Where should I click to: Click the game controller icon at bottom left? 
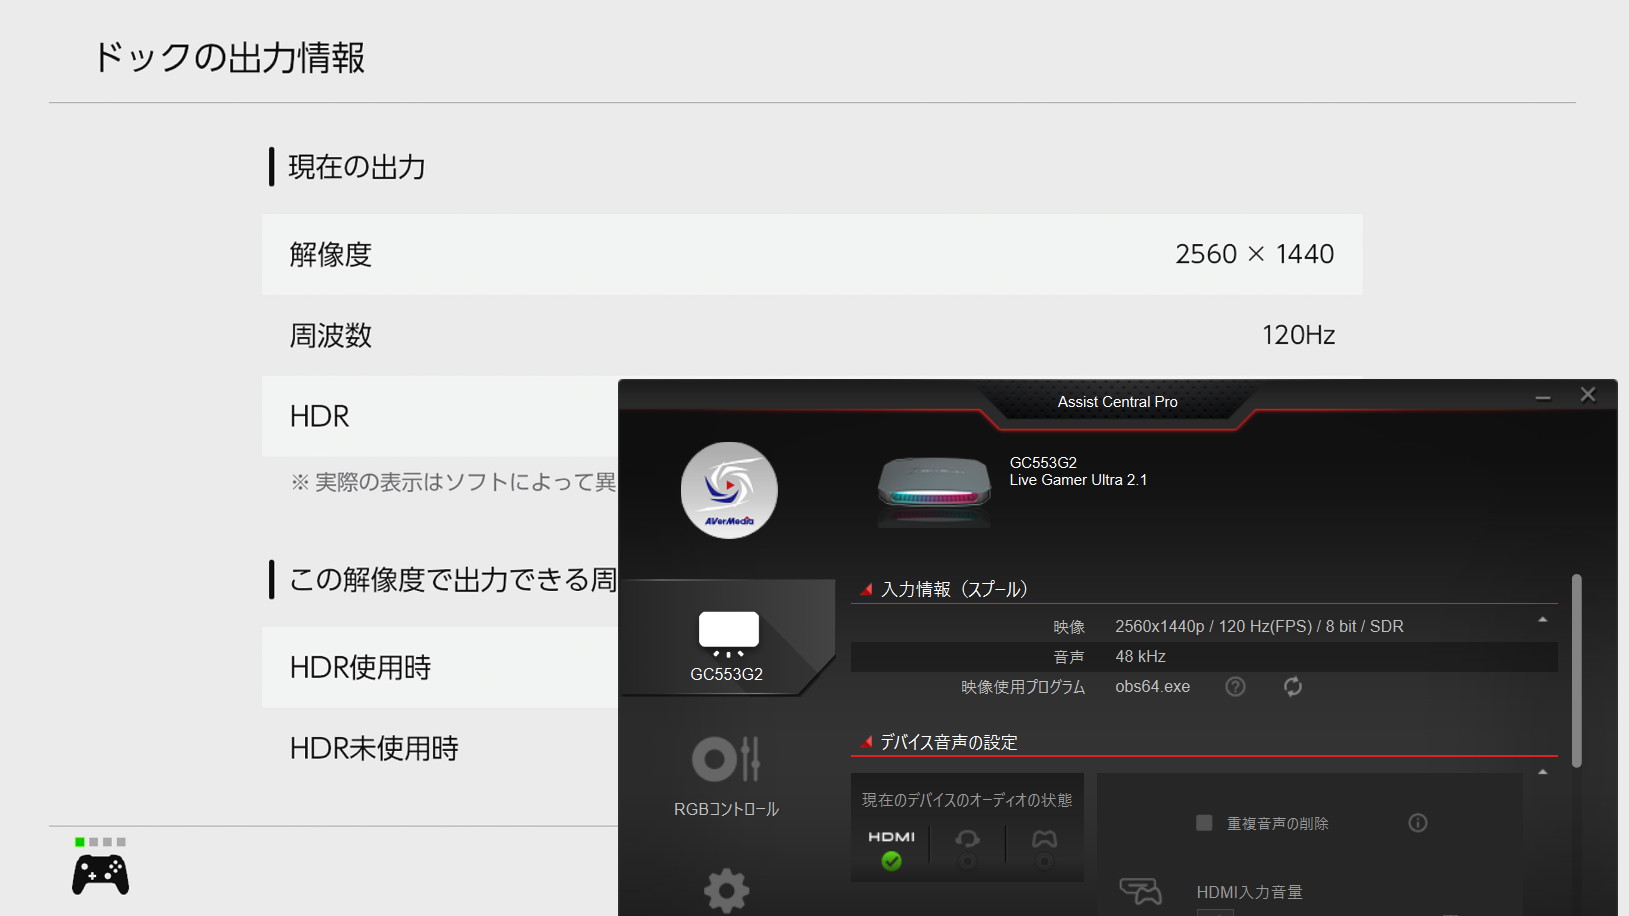(100, 874)
